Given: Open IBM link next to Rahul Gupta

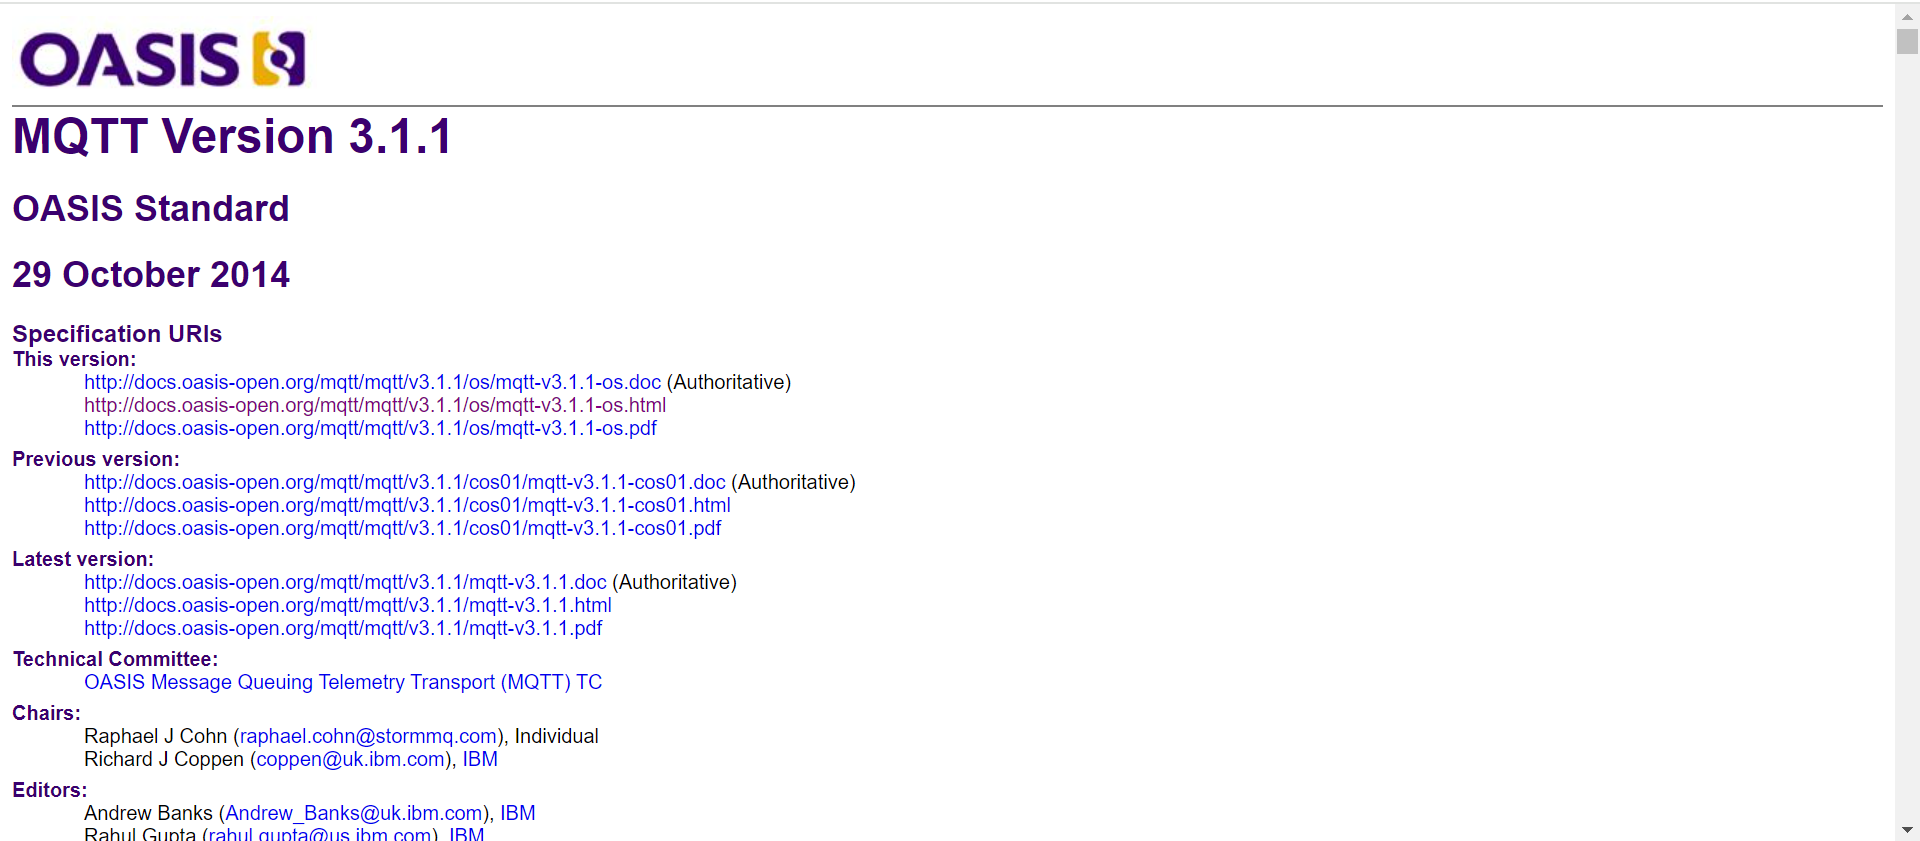Looking at the screenshot, I should (467, 834).
